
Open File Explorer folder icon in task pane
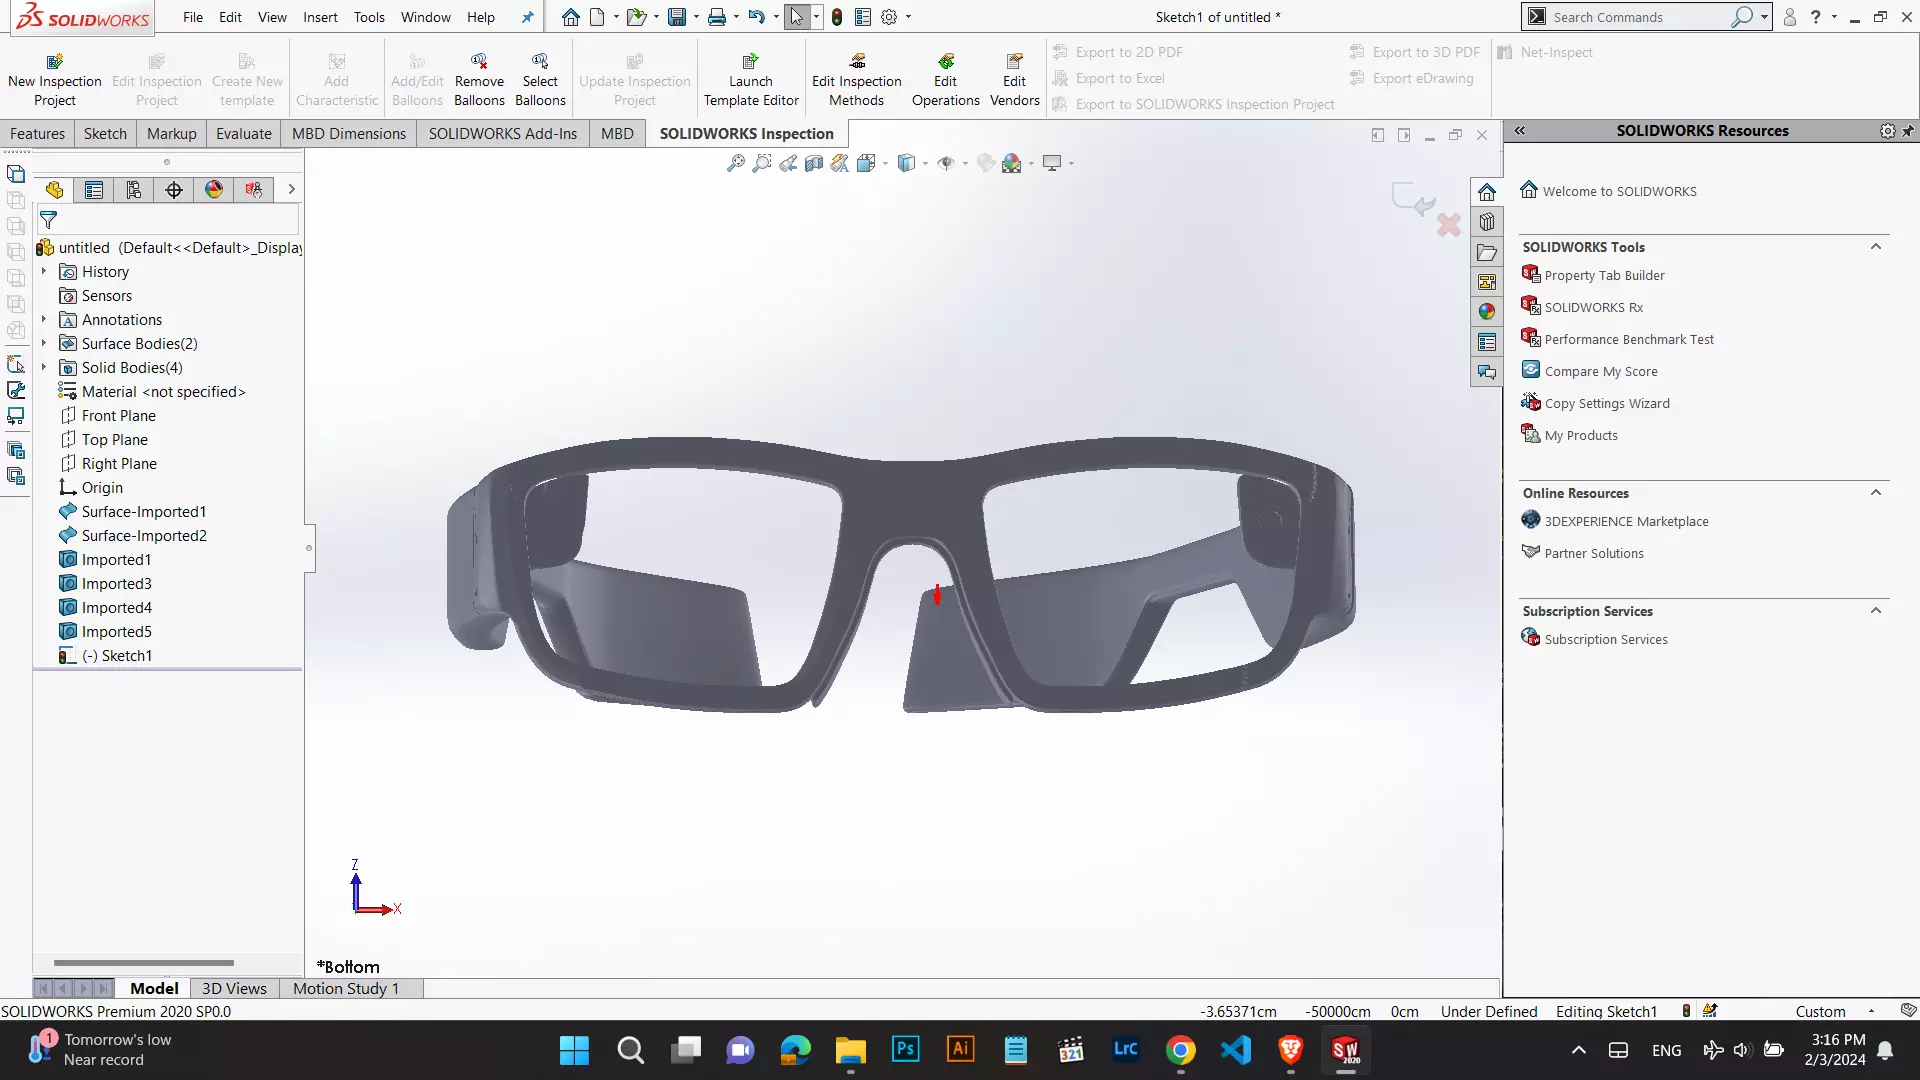point(1487,252)
